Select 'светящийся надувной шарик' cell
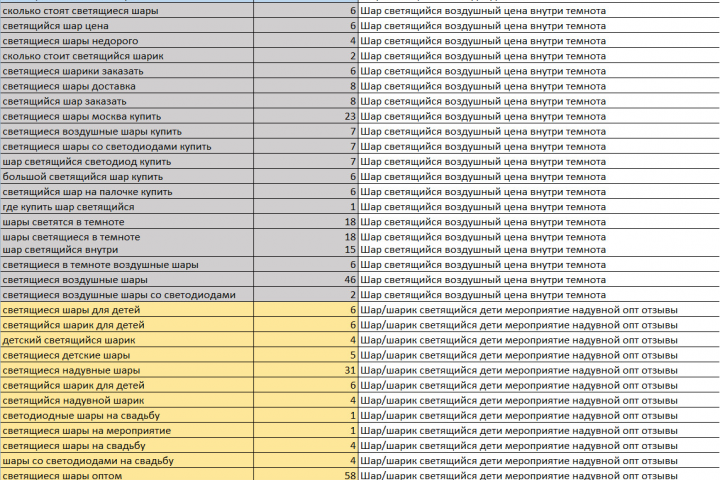 [x=127, y=401]
